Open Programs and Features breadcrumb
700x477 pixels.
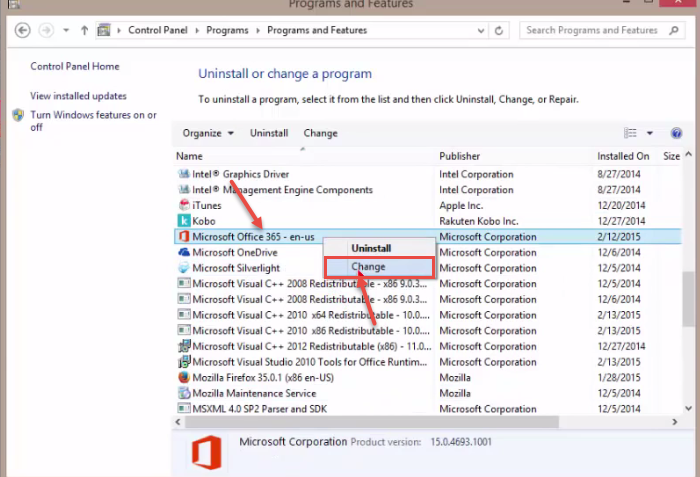click(x=317, y=30)
